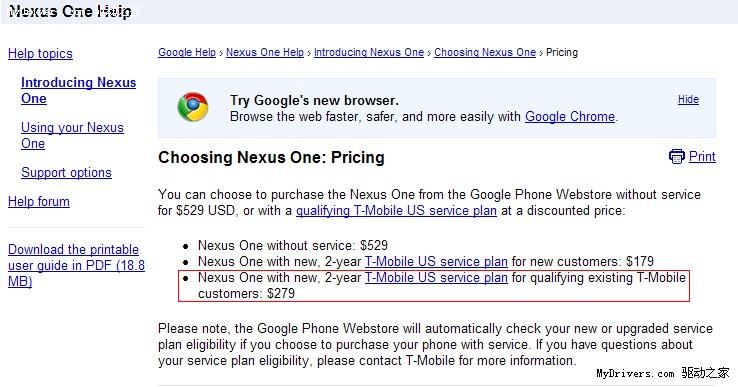Image resolution: width=738 pixels, height=387 pixels.
Task: Open Introducing Nexus One breadcrumb link
Action: tap(369, 52)
